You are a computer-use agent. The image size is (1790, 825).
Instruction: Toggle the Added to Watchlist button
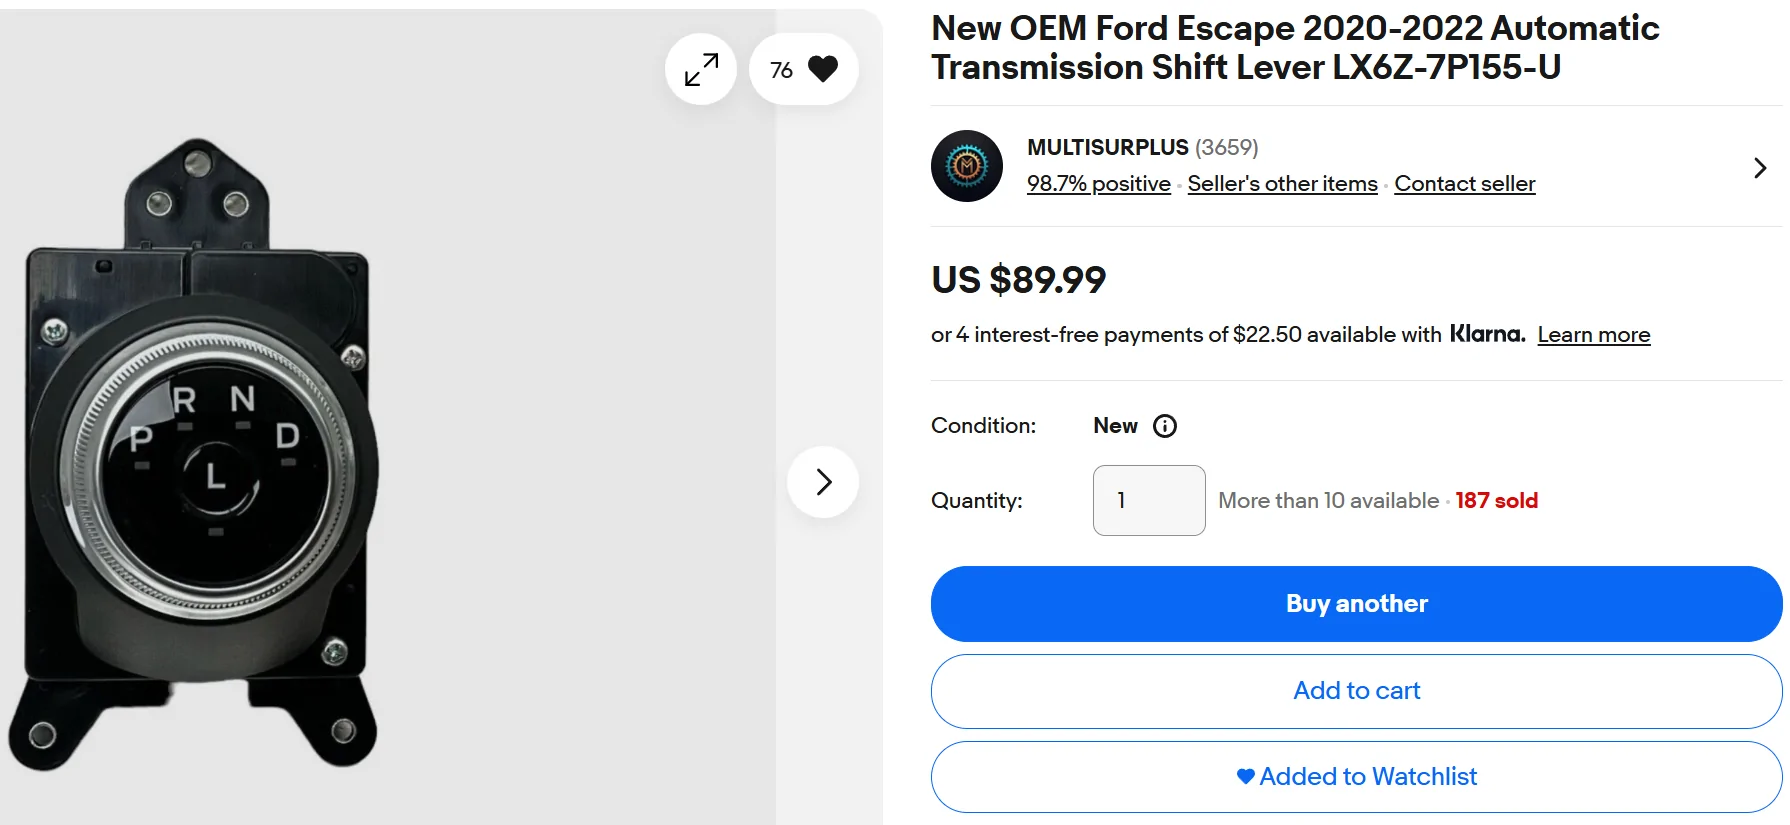[1356, 777]
